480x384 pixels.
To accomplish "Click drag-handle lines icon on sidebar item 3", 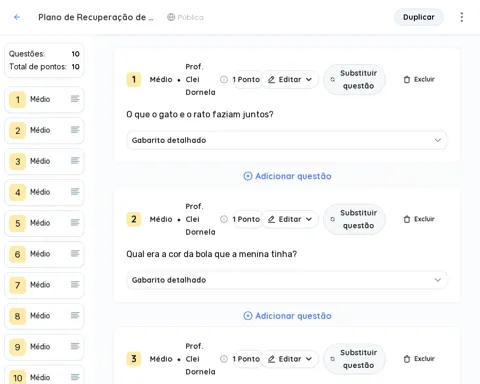I will (75, 161).
